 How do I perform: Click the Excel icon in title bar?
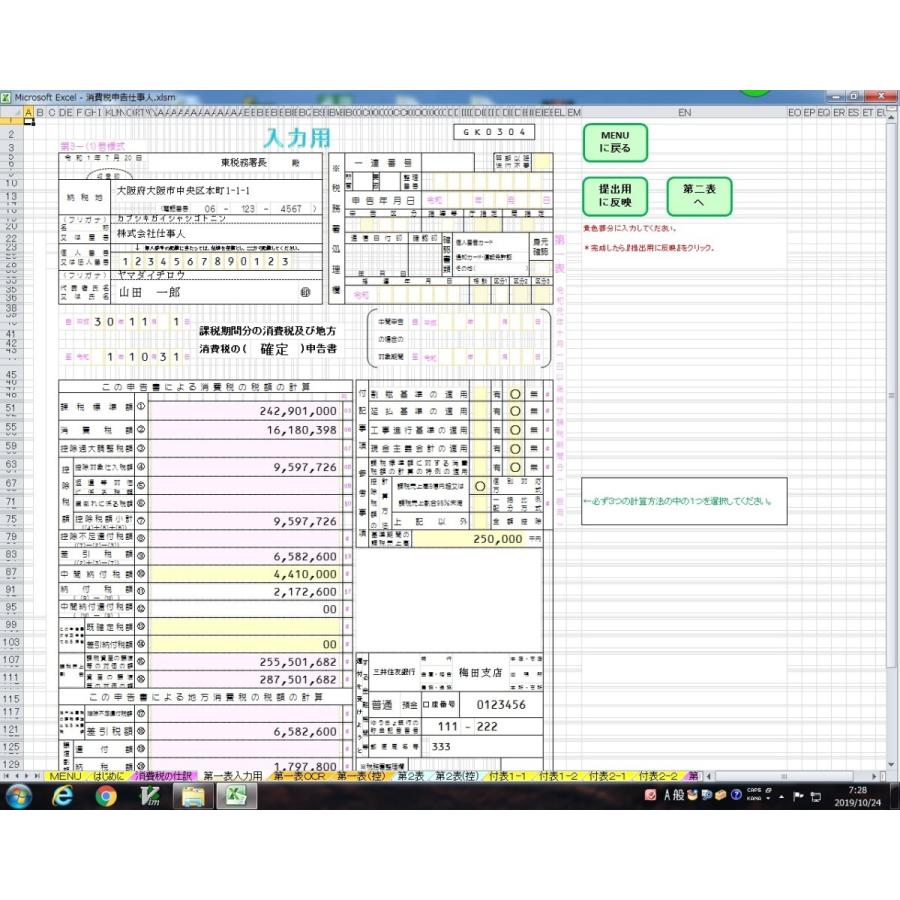coord(6,97)
